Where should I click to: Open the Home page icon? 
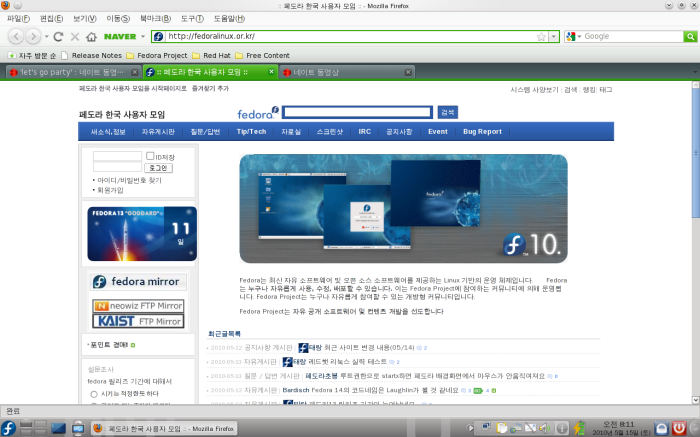(x=91, y=37)
